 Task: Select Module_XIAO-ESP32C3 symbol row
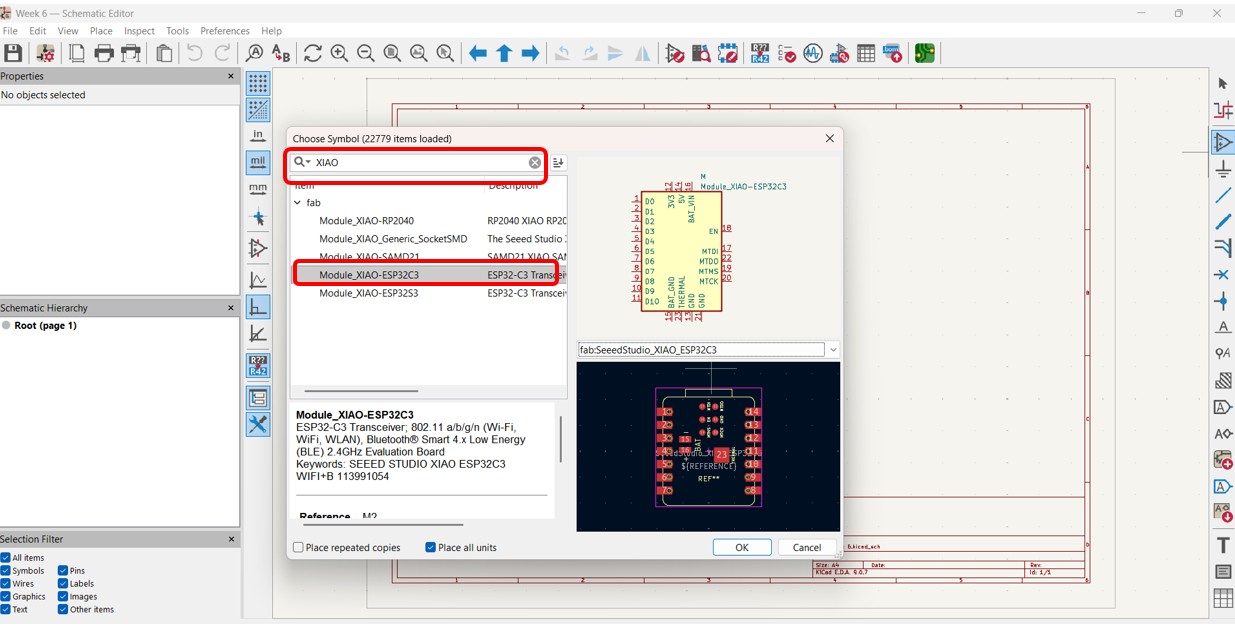[428, 275]
